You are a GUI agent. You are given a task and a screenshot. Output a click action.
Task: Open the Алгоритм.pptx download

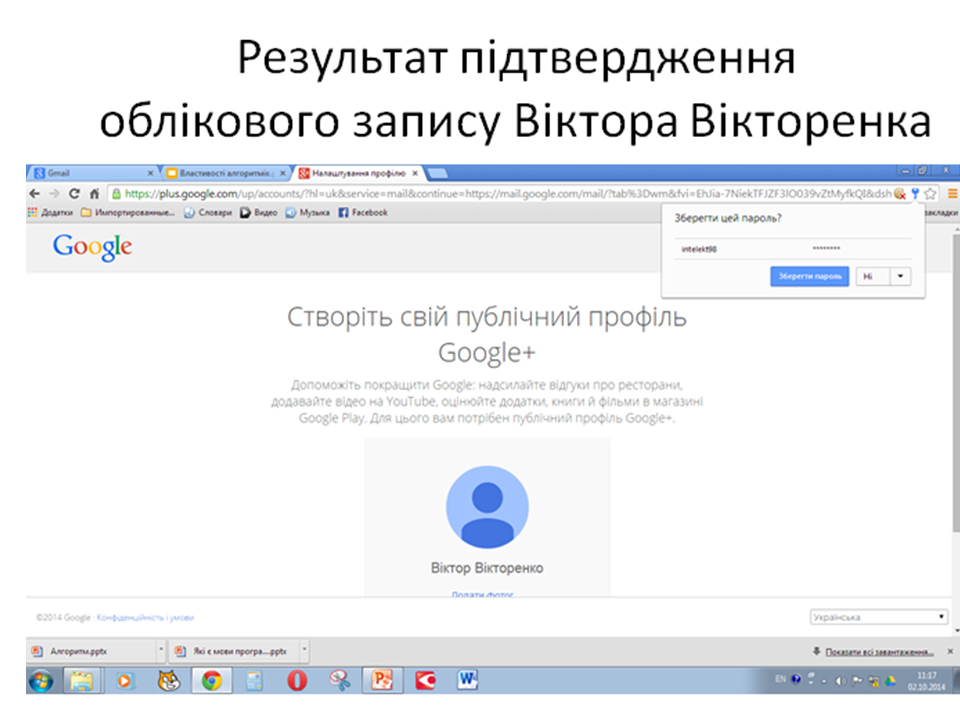click(92, 651)
